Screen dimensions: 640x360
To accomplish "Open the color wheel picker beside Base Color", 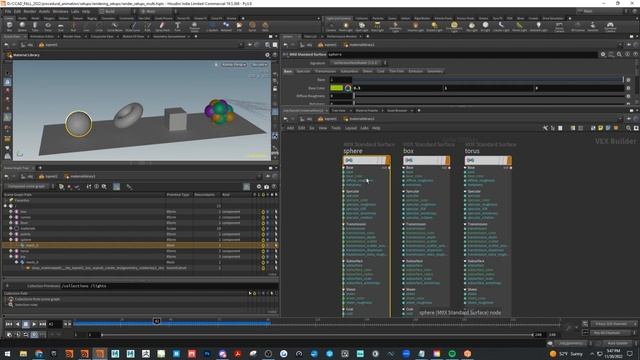I will [x=348, y=88].
